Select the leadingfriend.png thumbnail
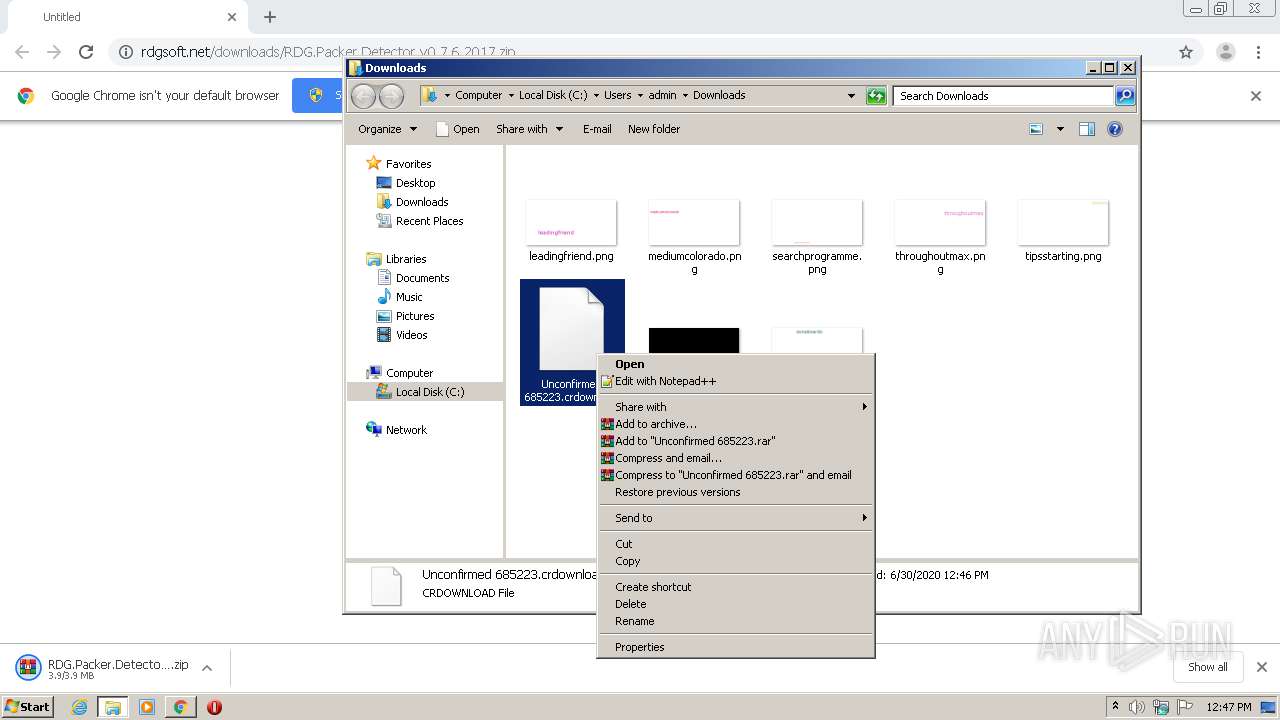This screenshot has height=720, width=1280. point(571,223)
